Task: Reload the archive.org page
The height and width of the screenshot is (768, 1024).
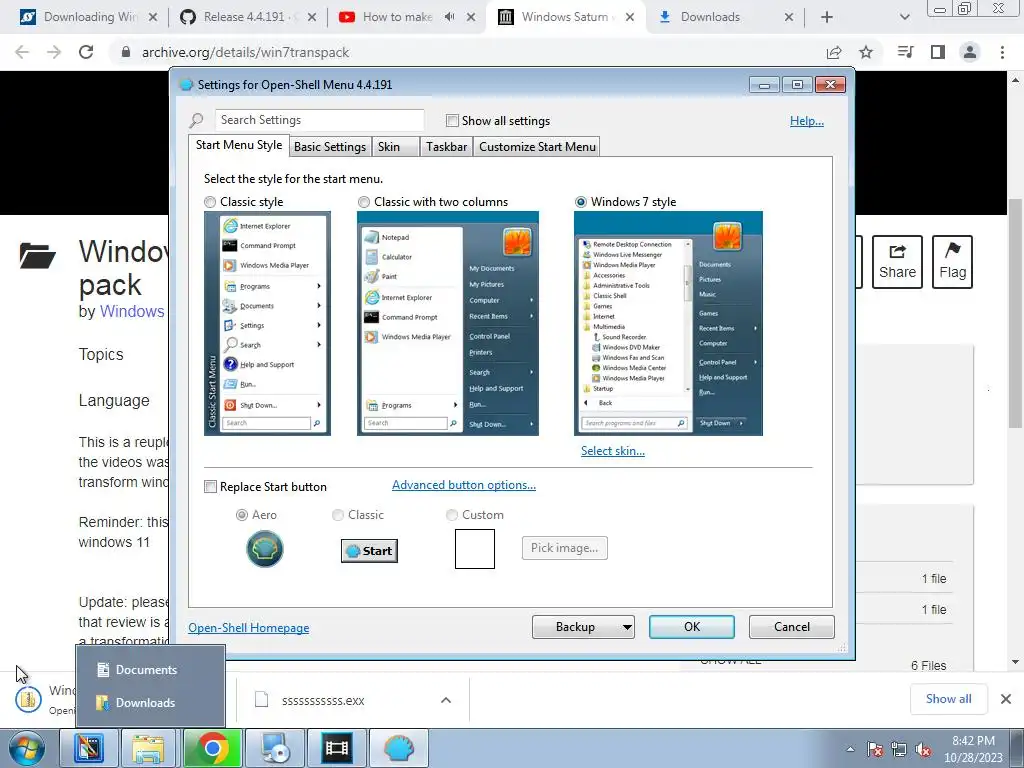Action: coord(86,52)
